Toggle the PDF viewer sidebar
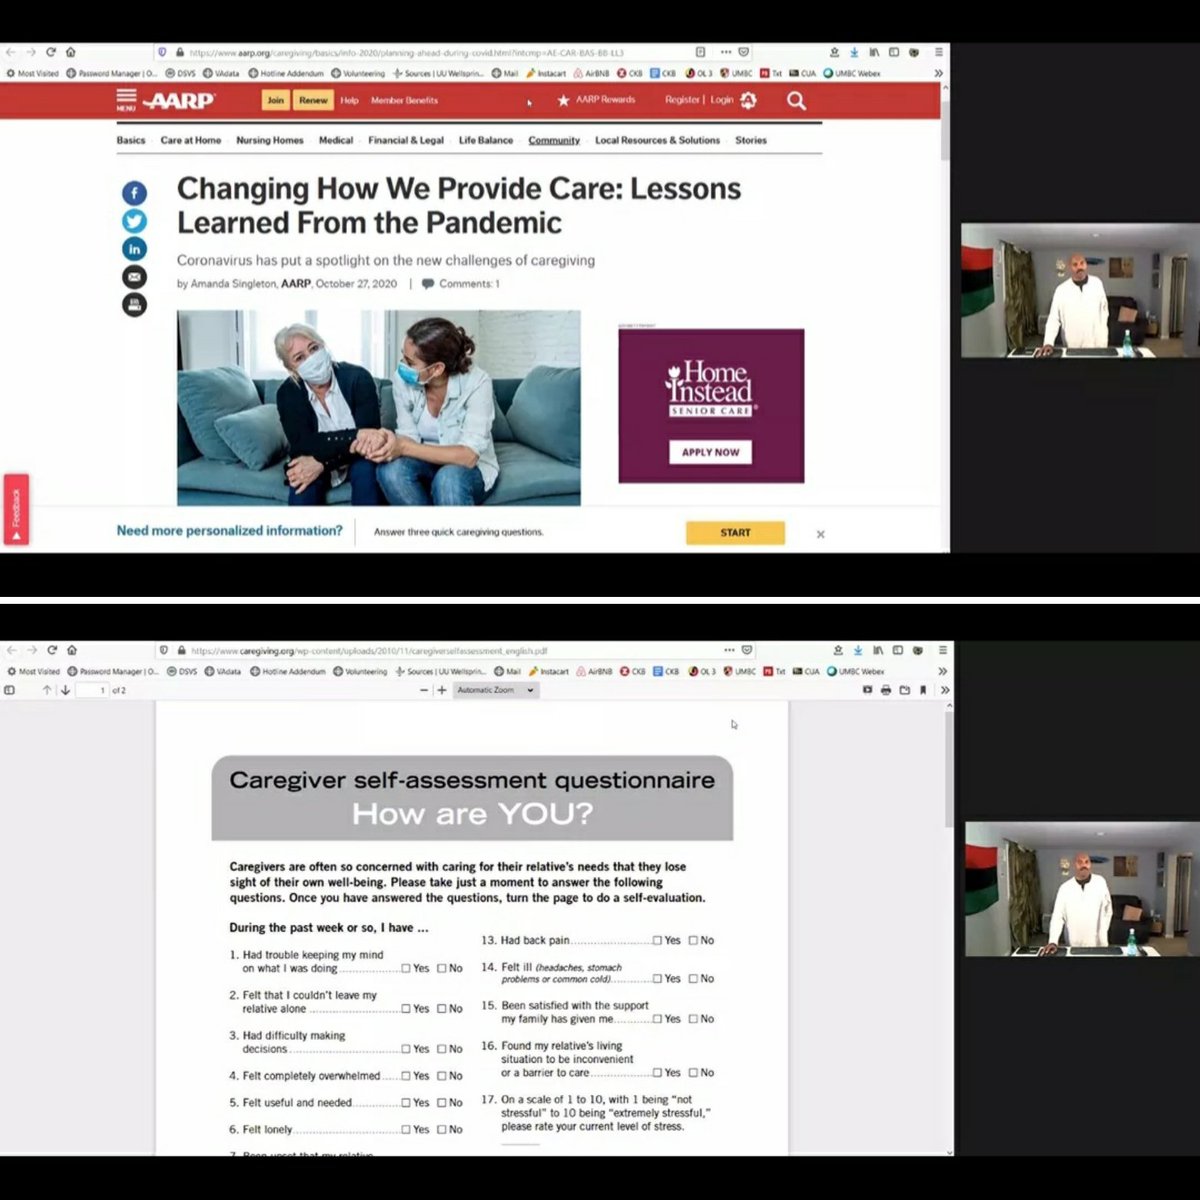 click(10, 690)
